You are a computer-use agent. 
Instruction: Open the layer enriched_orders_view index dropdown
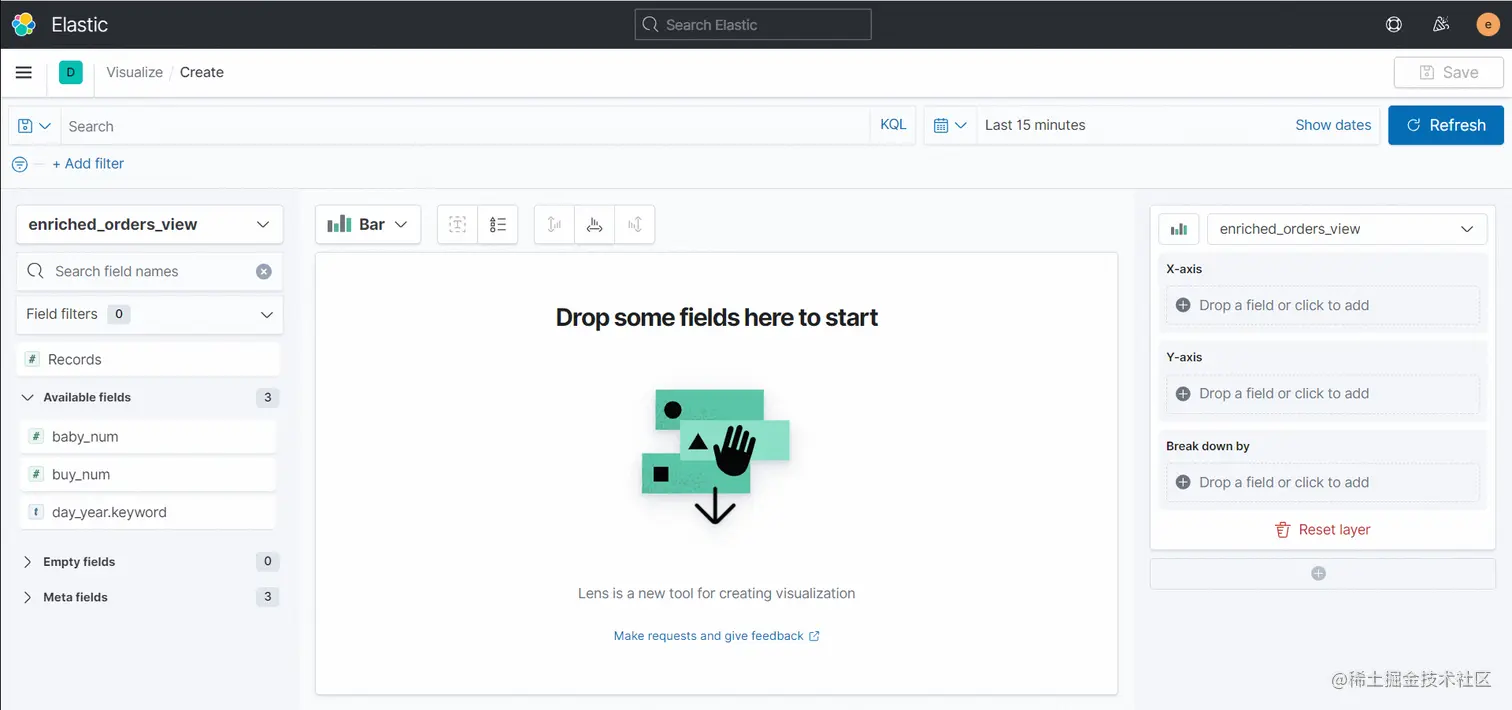pyautogui.click(x=1347, y=229)
